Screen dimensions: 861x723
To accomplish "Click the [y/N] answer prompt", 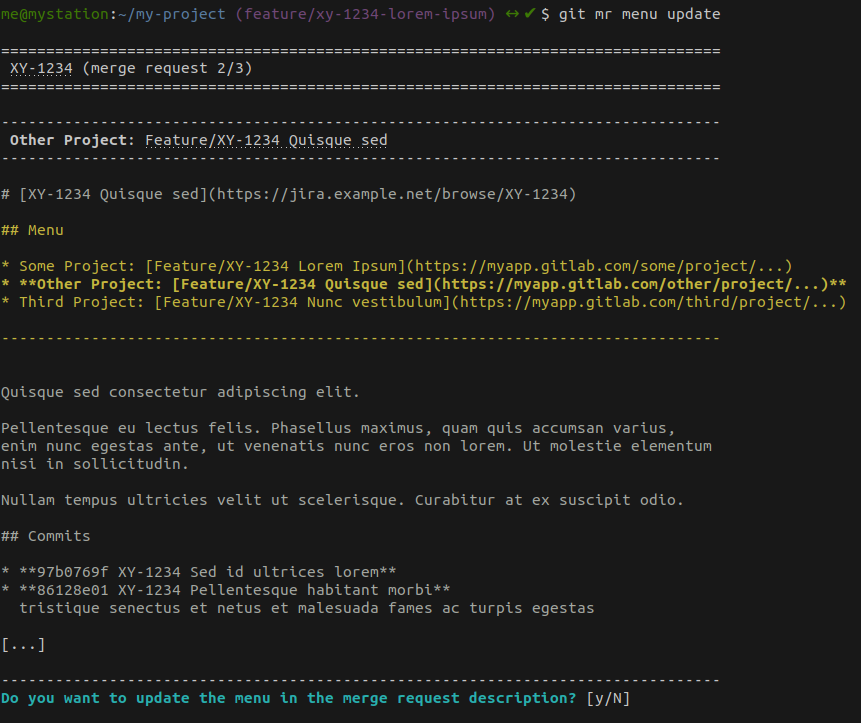I will [608, 698].
